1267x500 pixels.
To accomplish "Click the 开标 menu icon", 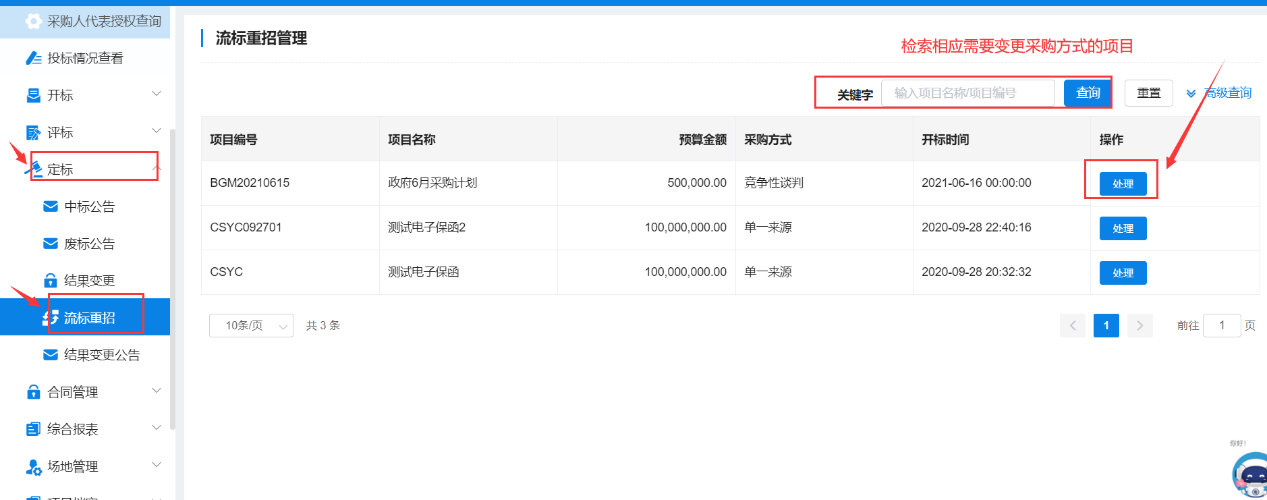I will click(33, 95).
